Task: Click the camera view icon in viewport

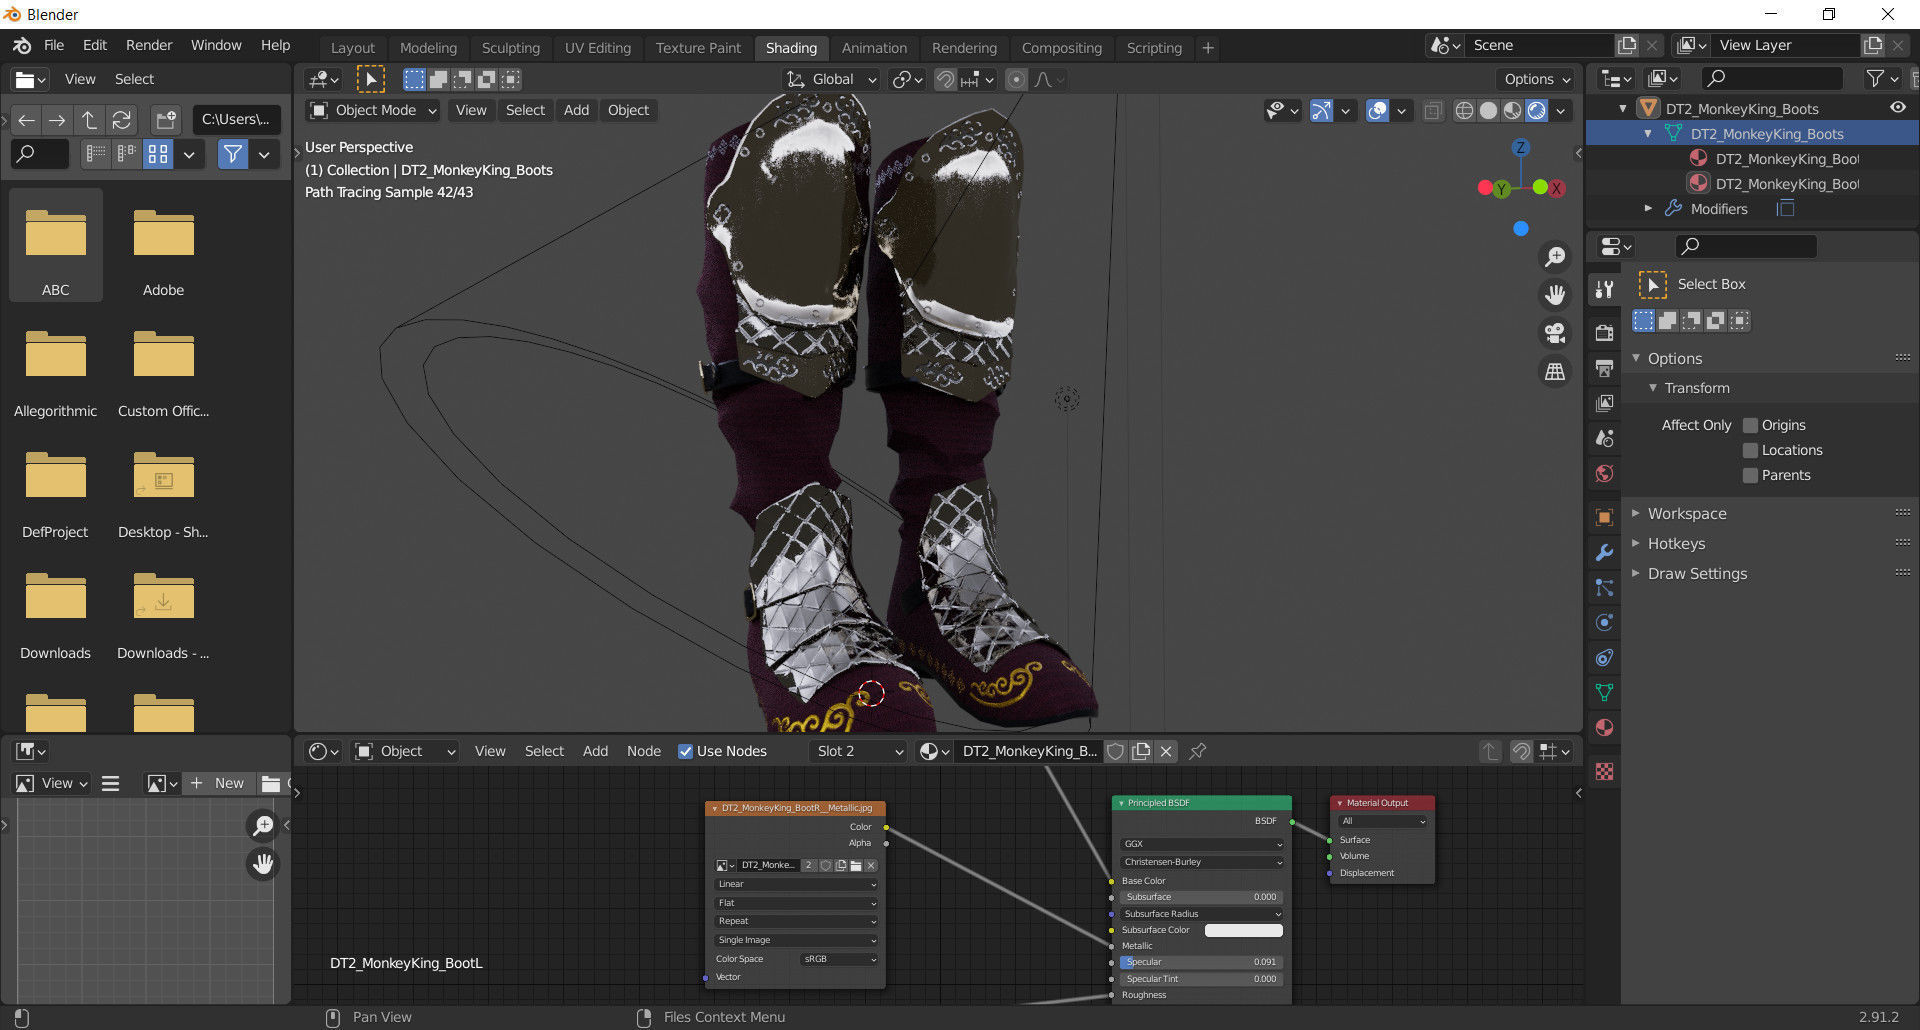Action: [x=1554, y=333]
